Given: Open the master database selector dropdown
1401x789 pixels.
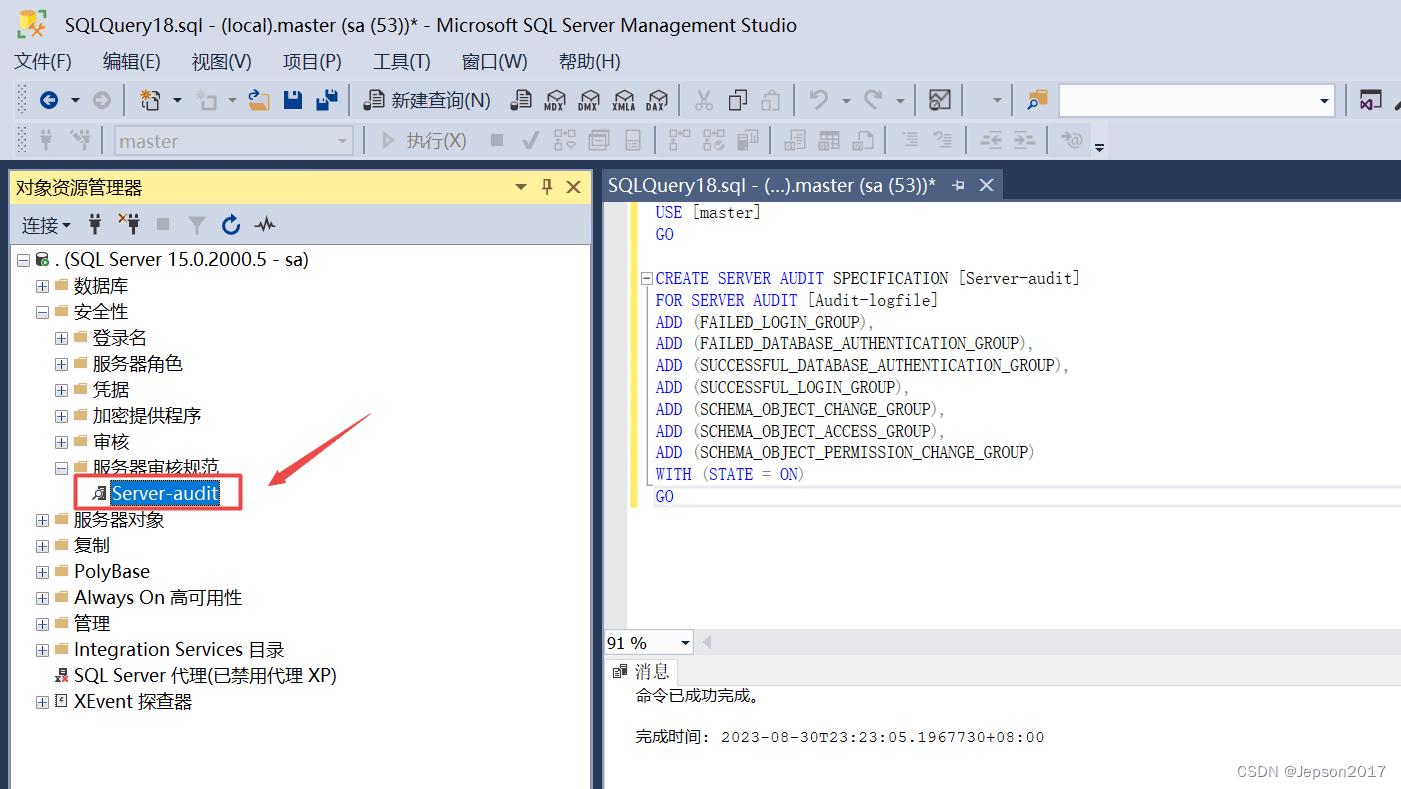Looking at the screenshot, I should pos(343,141).
